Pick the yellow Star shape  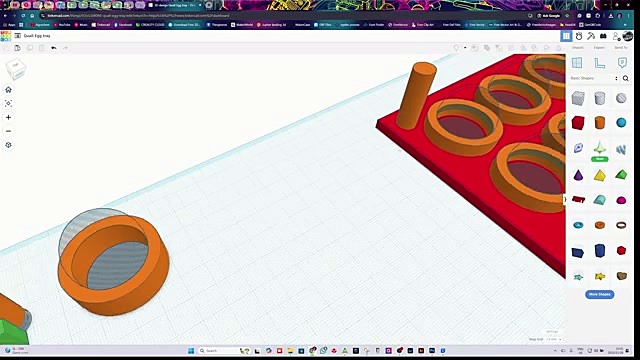600,276
